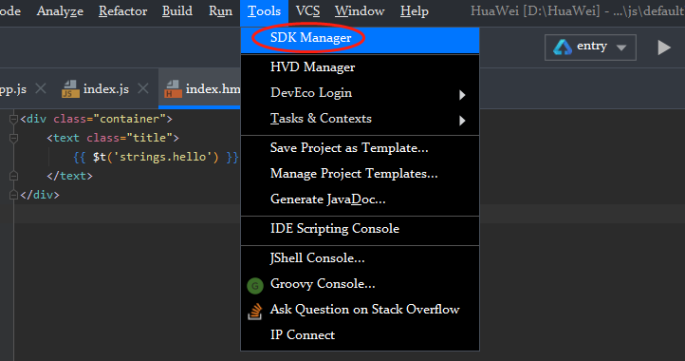
Task: Choose Save Project as Template
Action: pos(360,148)
